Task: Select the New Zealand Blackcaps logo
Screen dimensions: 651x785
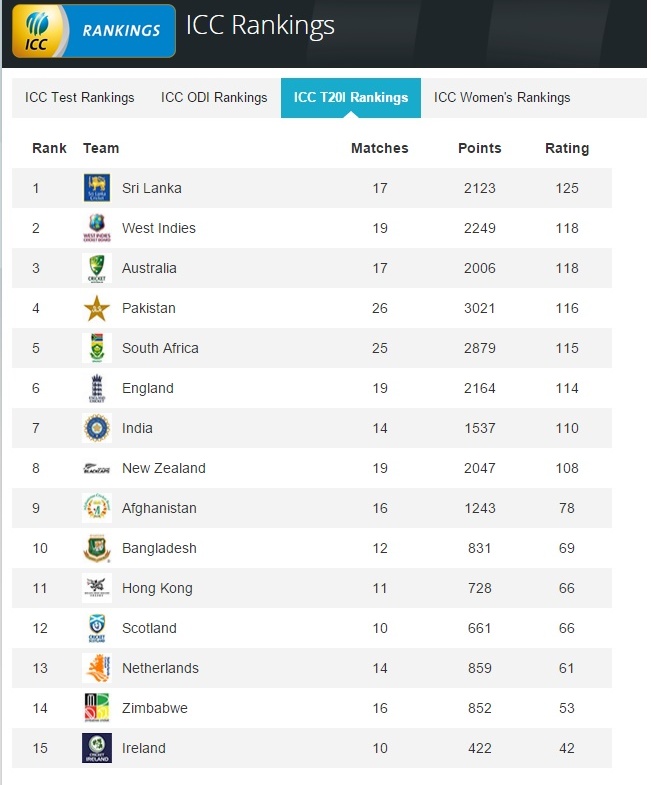Action: point(97,469)
